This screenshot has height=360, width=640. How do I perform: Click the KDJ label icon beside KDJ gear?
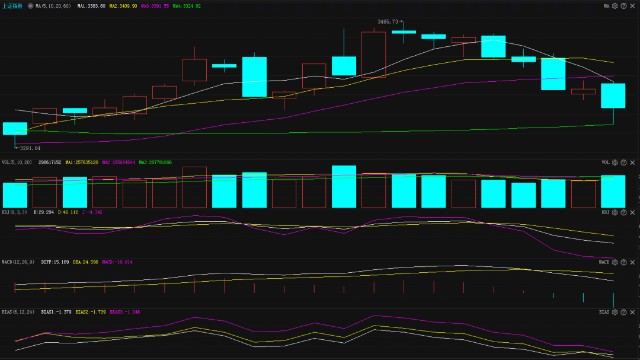click(606, 212)
